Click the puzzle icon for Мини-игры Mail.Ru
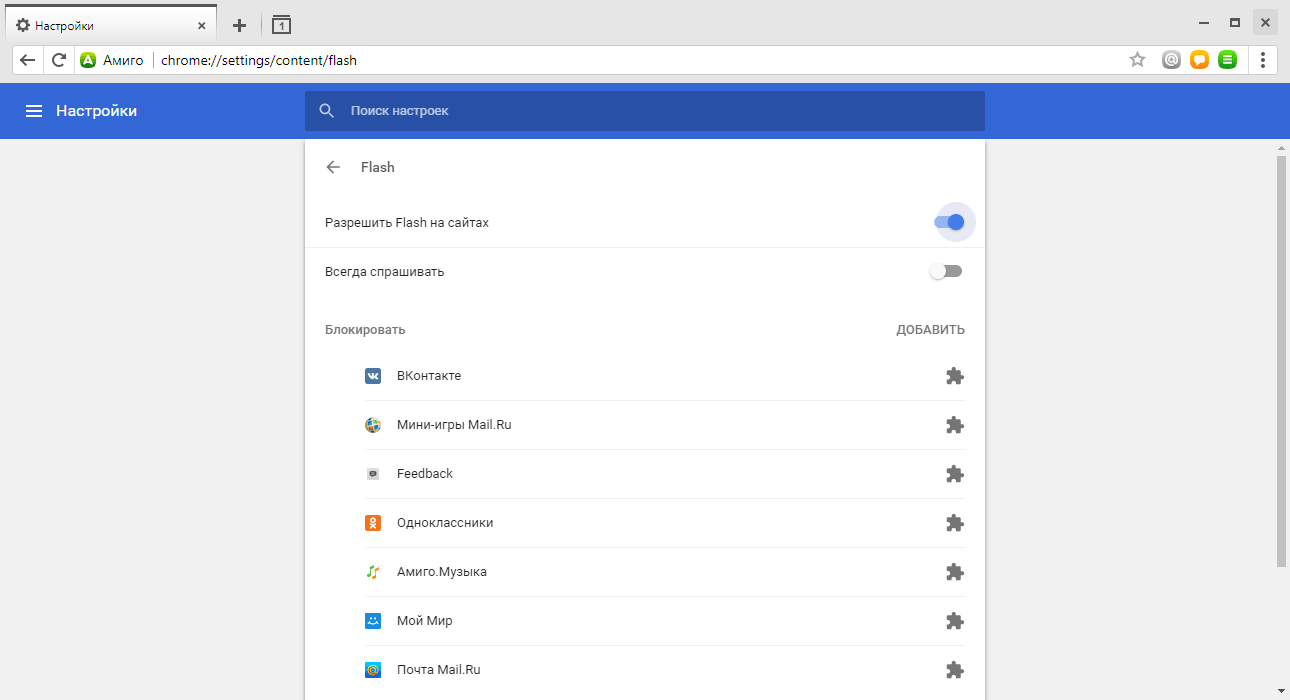The image size is (1290, 700). tap(955, 425)
